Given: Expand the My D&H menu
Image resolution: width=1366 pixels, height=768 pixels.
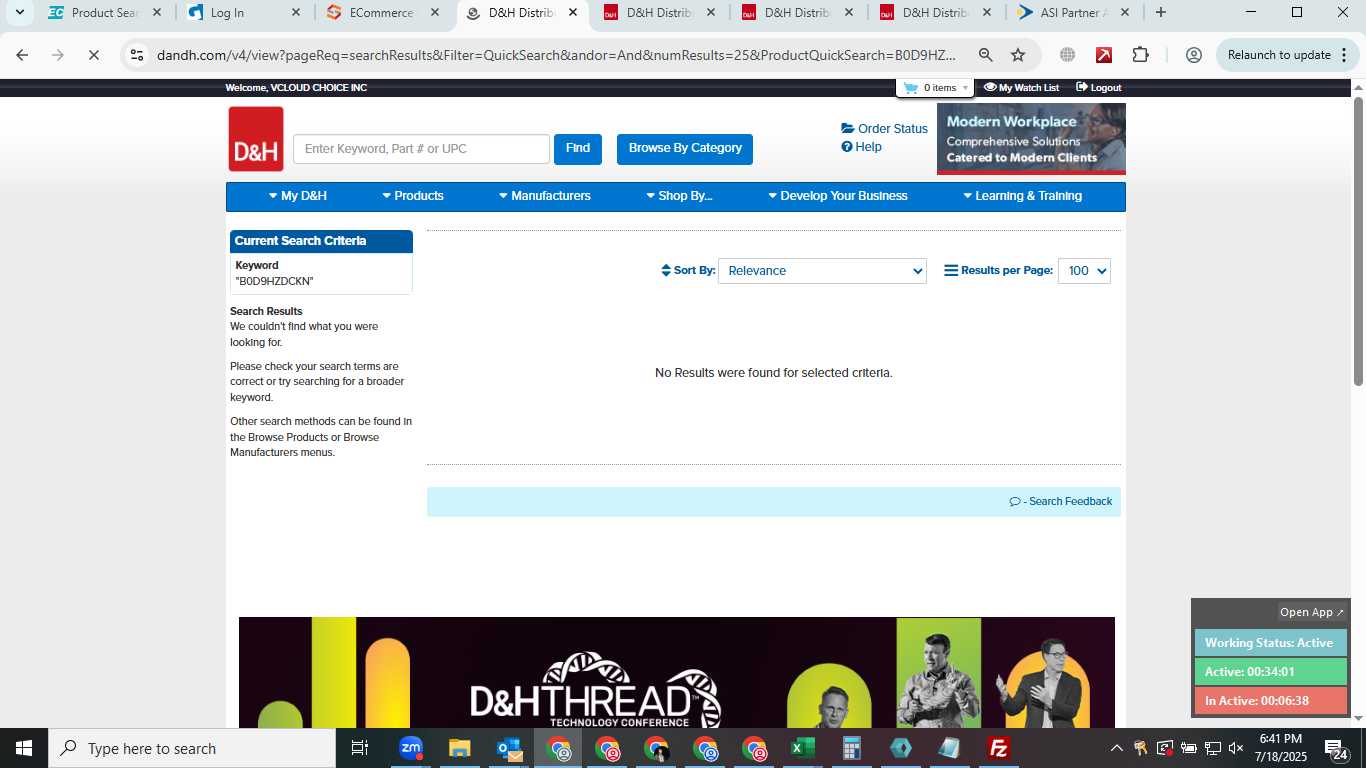Looking at the screenshot, I should point(298,196).
